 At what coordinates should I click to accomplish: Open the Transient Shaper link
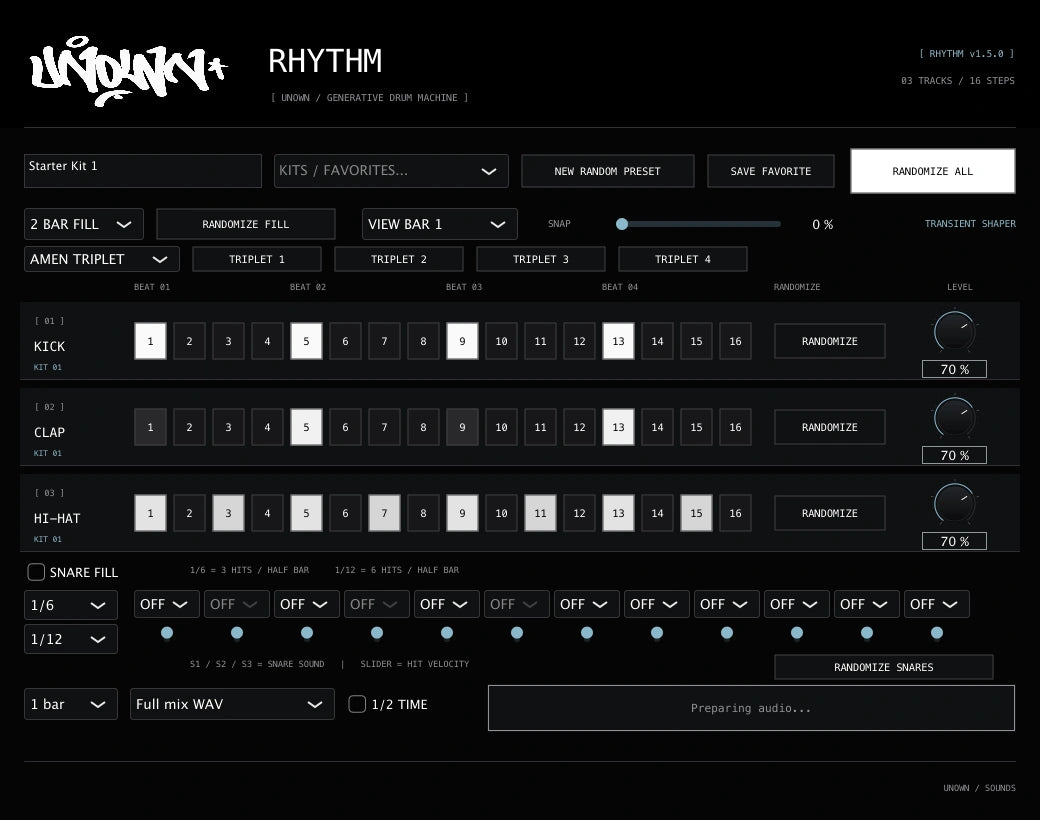coord(970,224)
